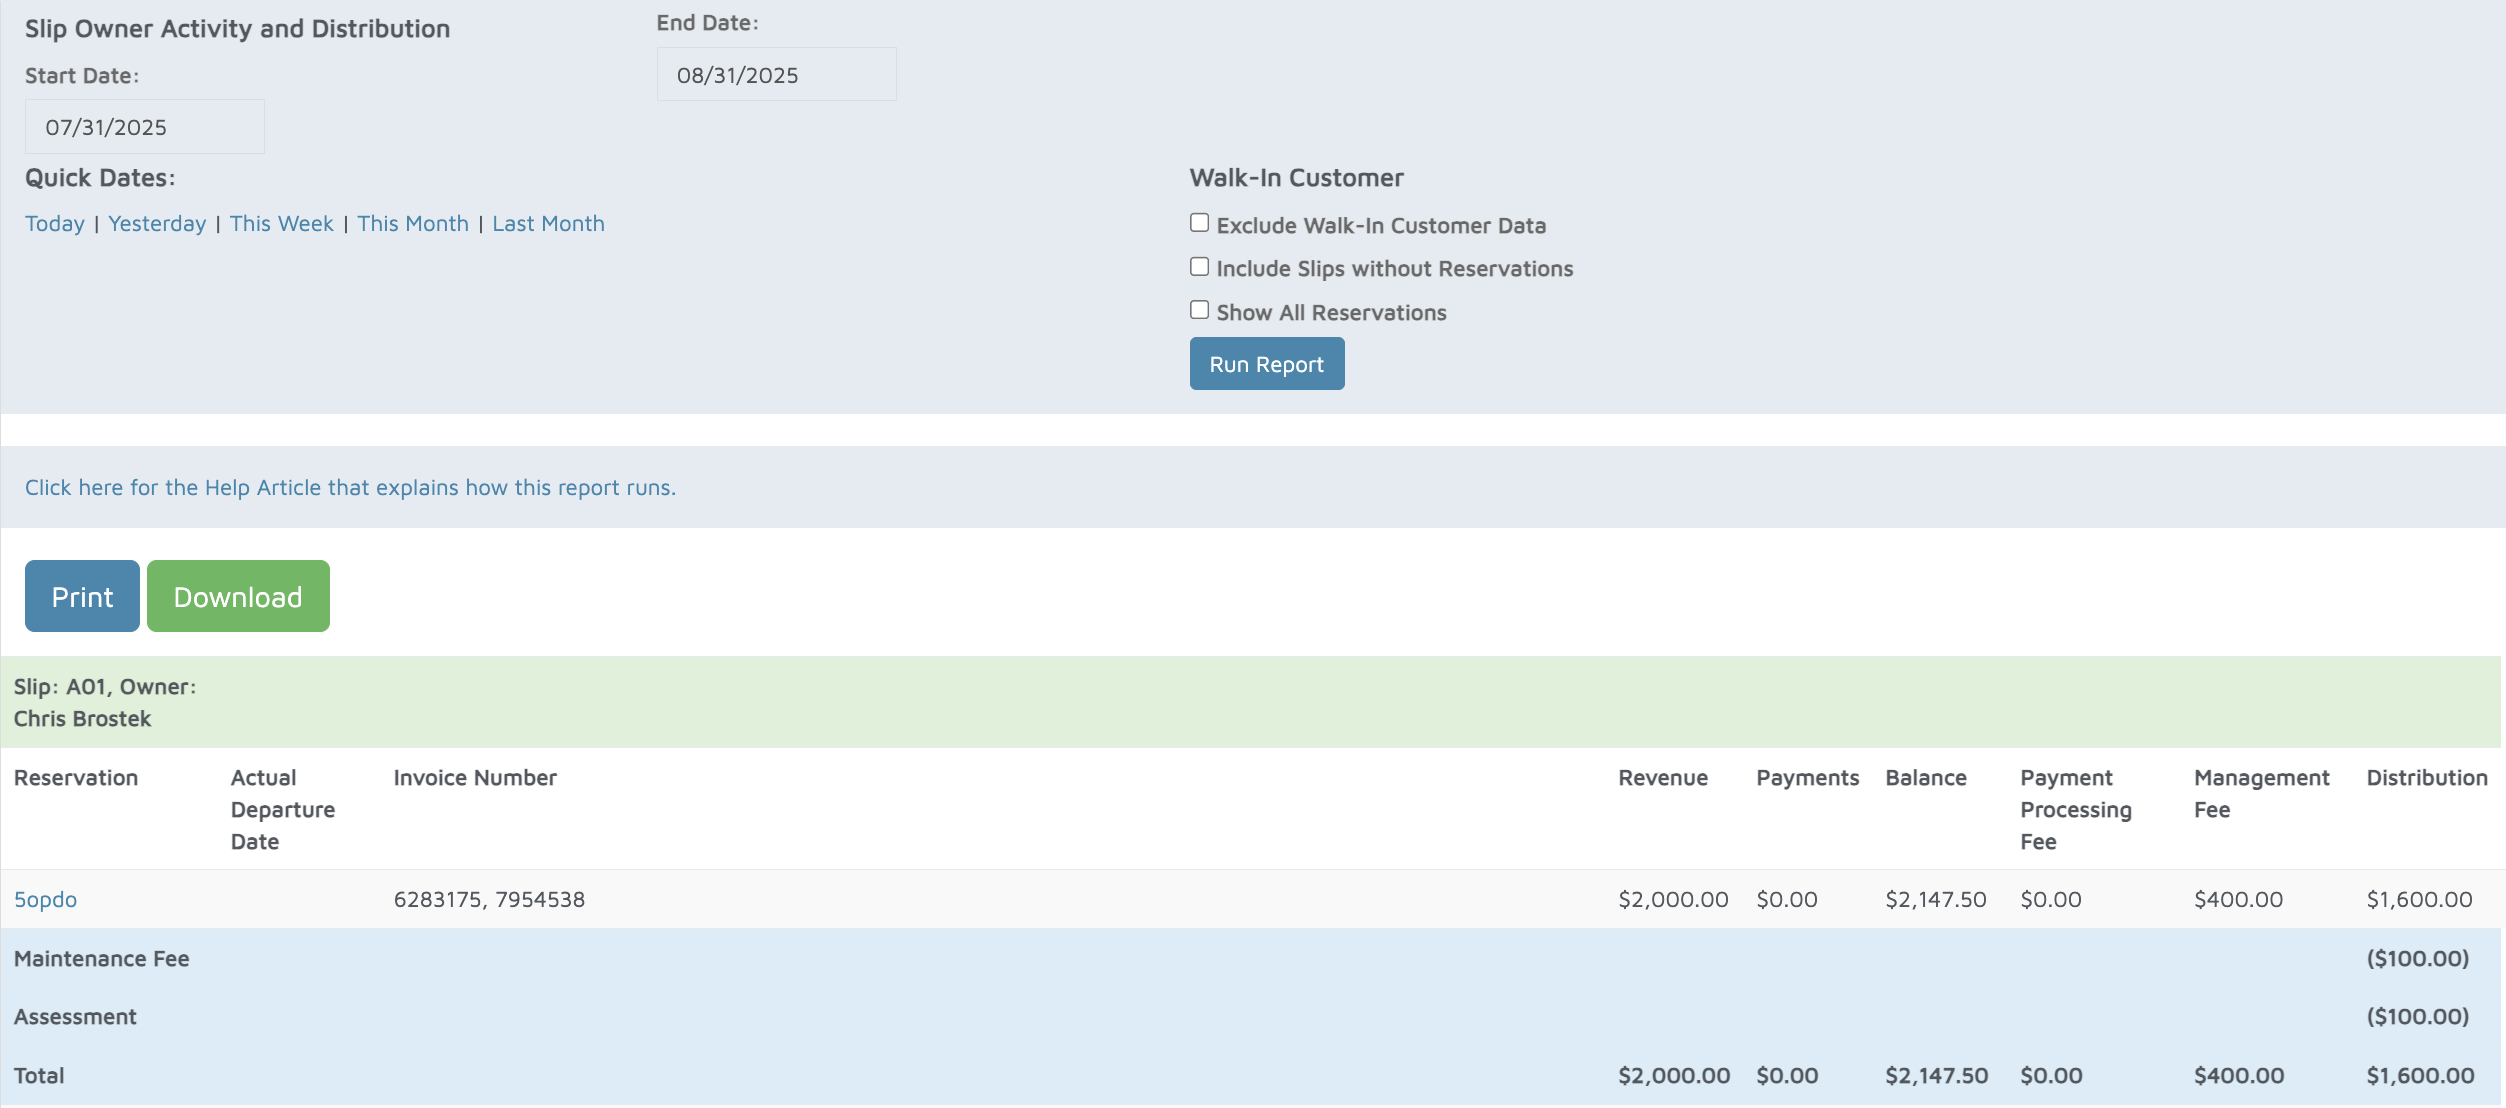This screenshot has width=2506, height=1108.
Task: Click the Print button
Action: pyautogui.click(x=82, y=597)
